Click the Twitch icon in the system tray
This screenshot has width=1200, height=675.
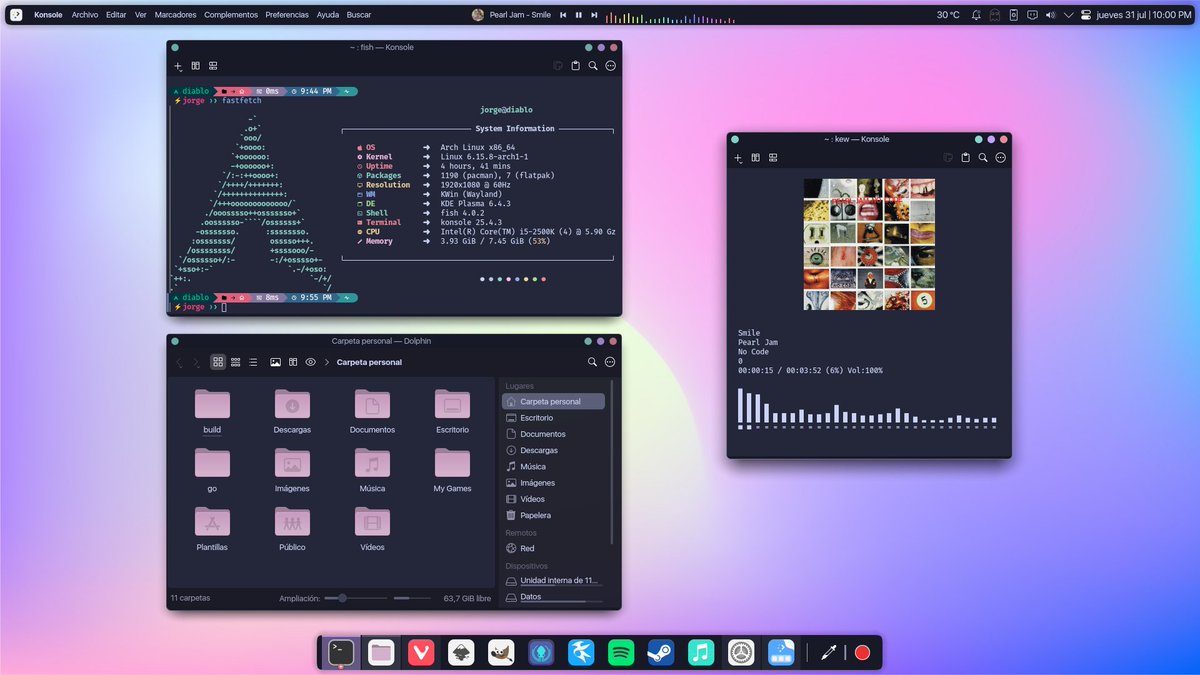pos(1033,14)
